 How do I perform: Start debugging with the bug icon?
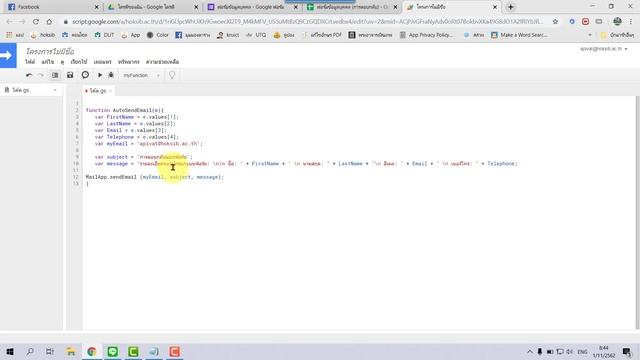111,75
